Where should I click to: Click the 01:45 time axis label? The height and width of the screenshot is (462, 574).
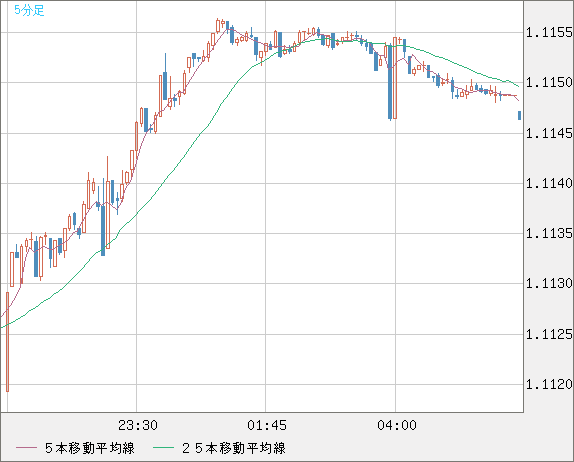267,425
